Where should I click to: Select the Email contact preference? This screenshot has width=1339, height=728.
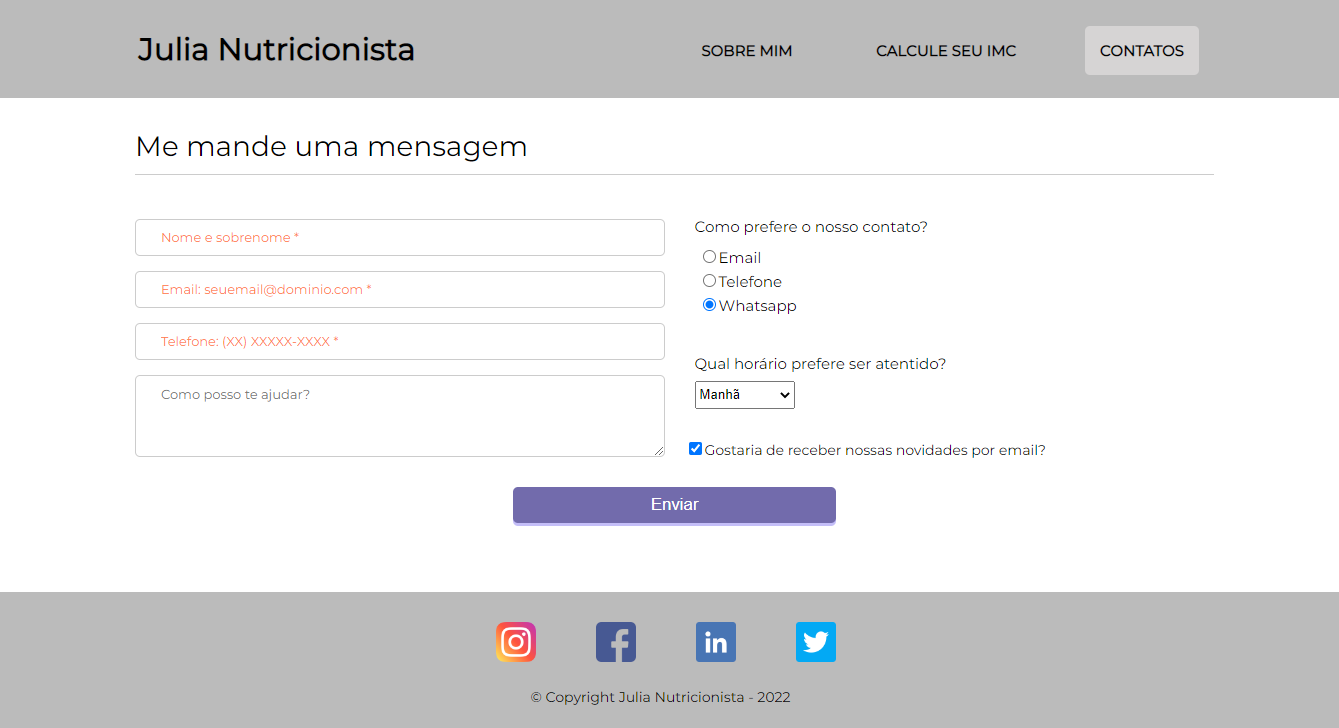tap(709, 256)
